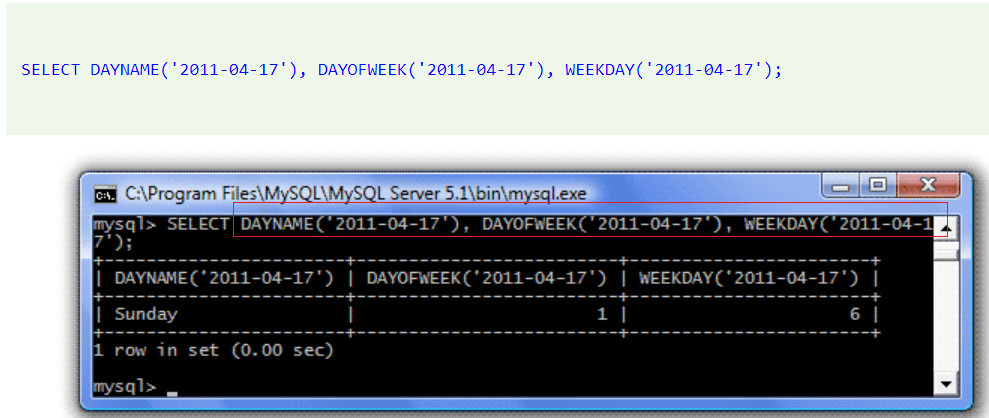Click the DAYOFWEEK('2011-04-17') column header in result table

[x=486, y=278]
